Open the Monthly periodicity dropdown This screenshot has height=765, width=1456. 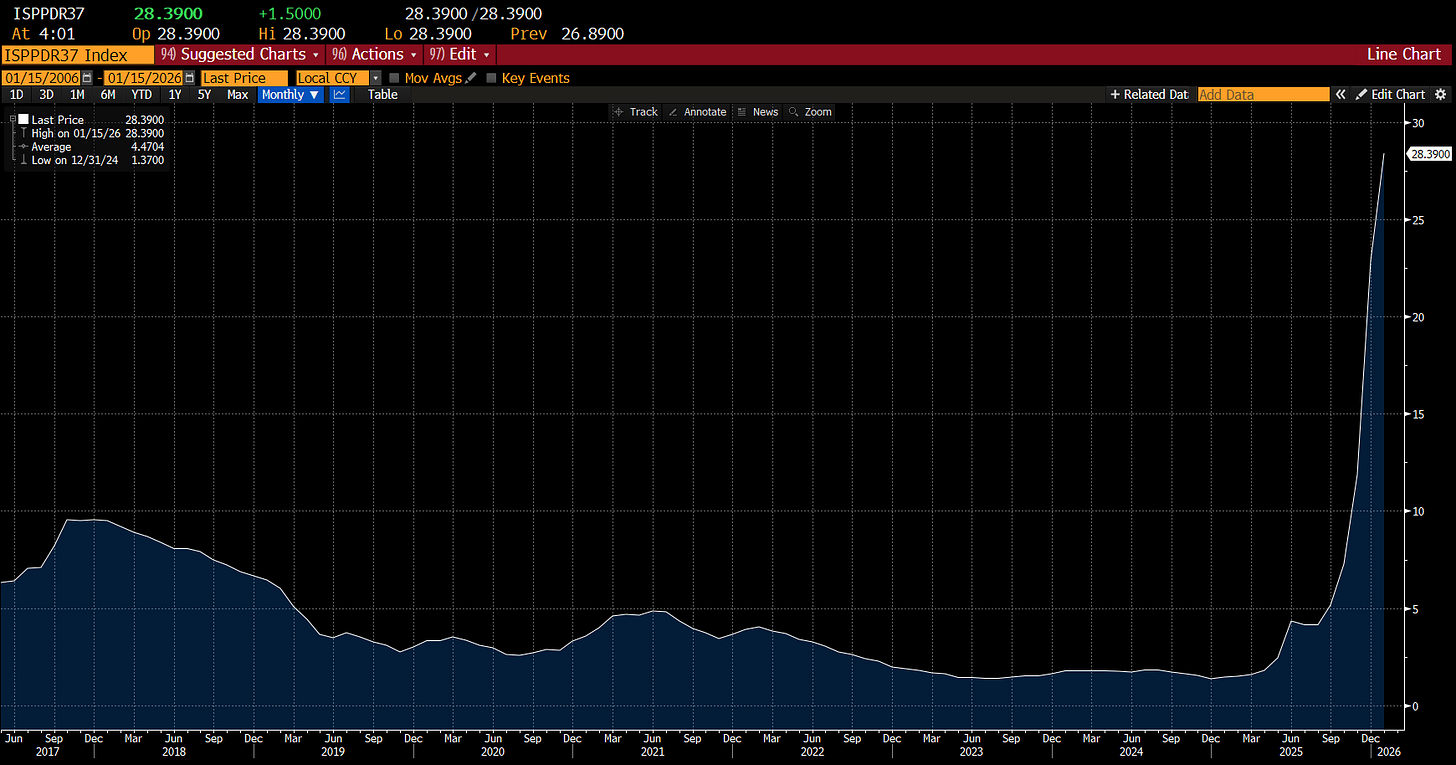pyautogui.click(x=291, y=95)
